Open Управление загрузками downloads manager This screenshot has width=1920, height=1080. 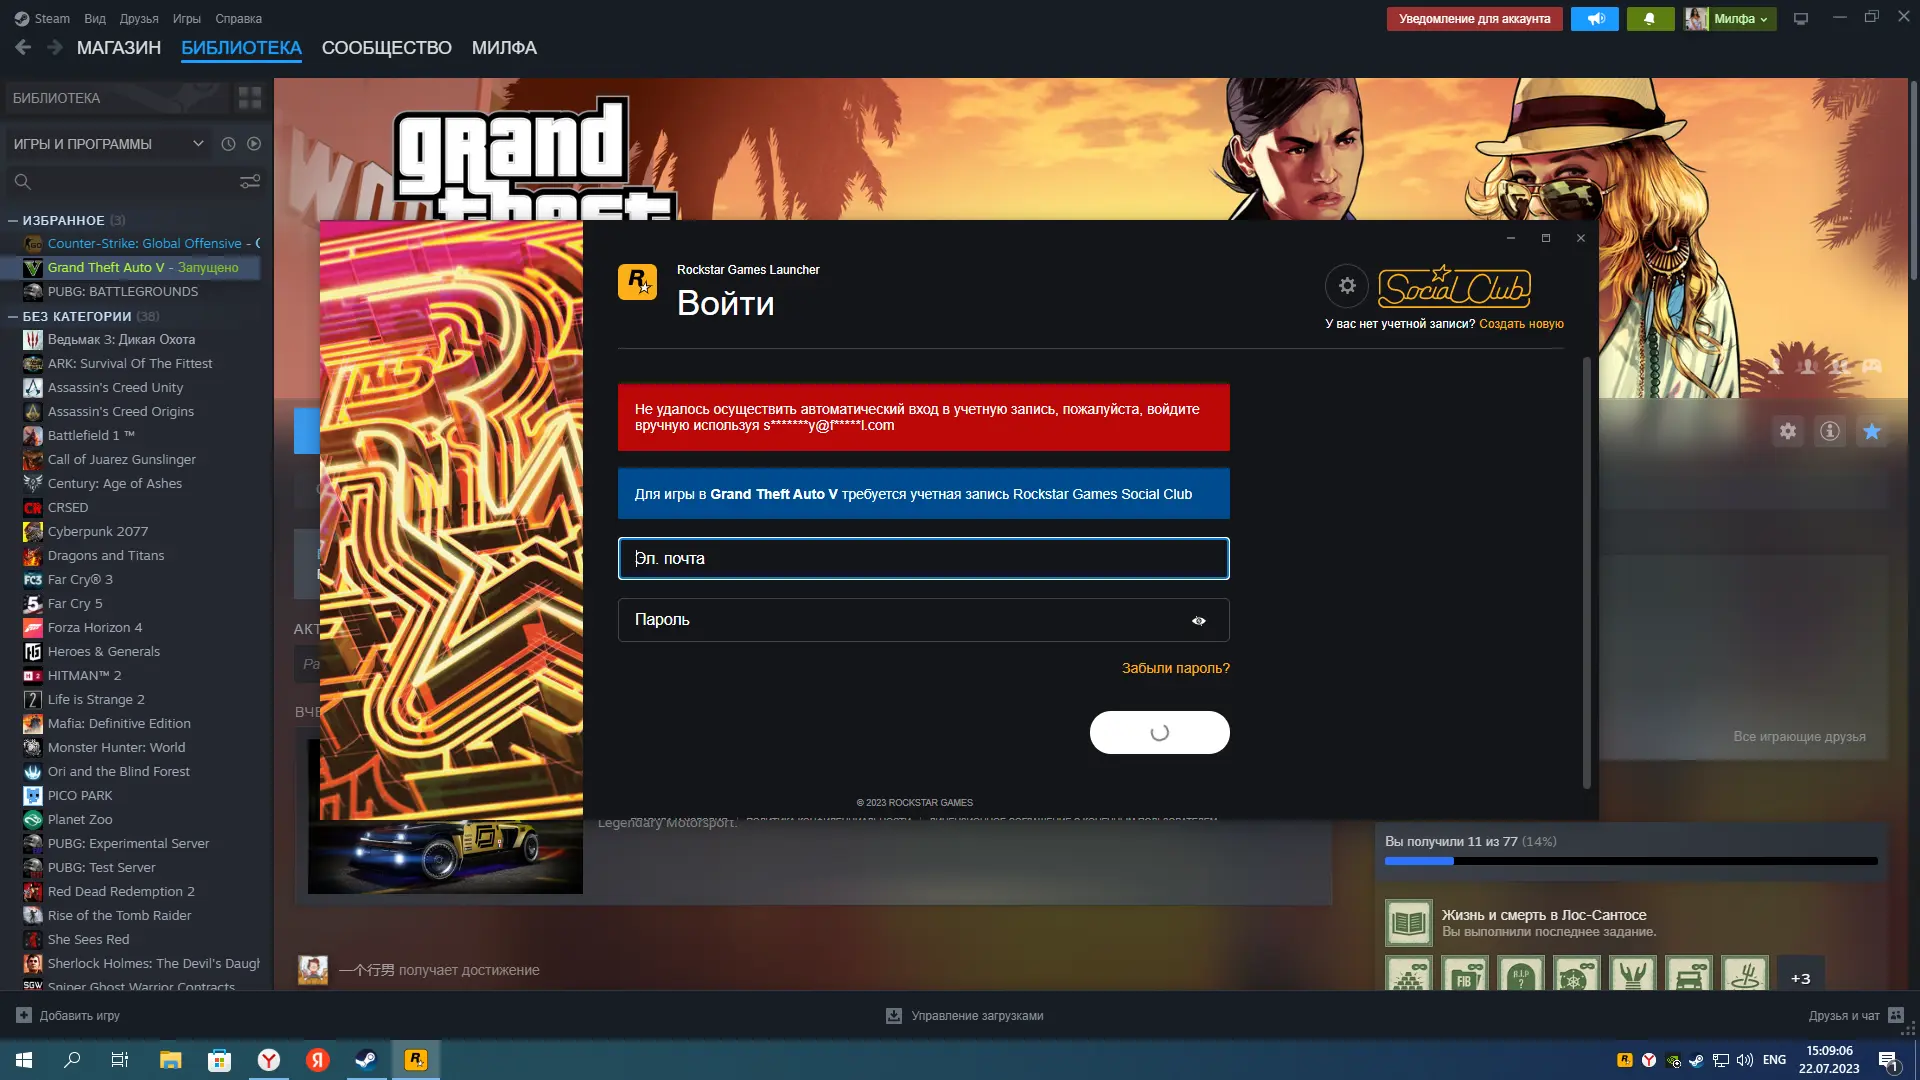click(x=964, y=1015)
